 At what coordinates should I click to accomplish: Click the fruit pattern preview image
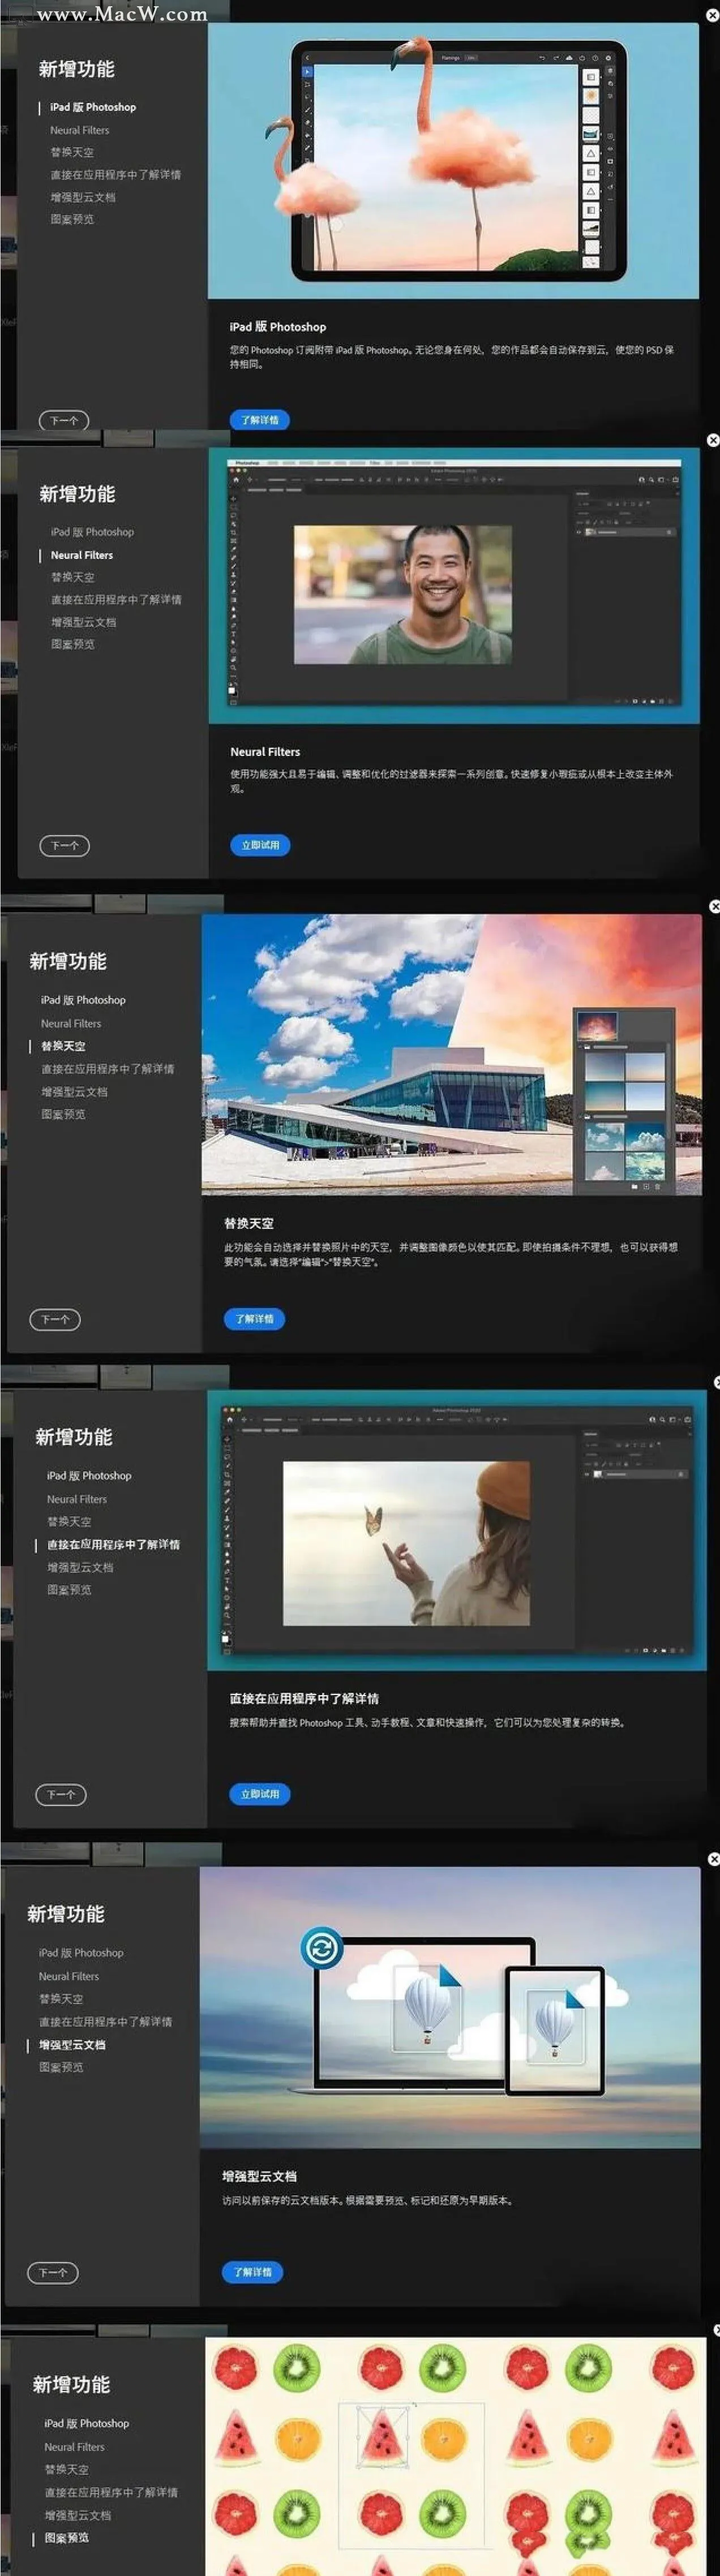click(x=456, y=2456)
